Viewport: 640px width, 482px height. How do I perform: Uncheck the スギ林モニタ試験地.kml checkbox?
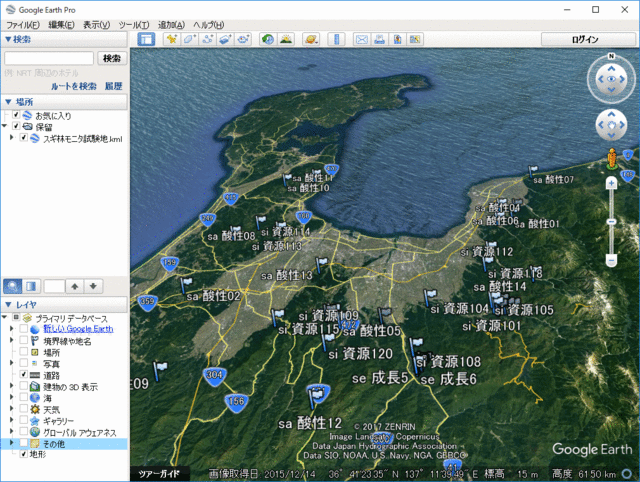tap(24, 138)
